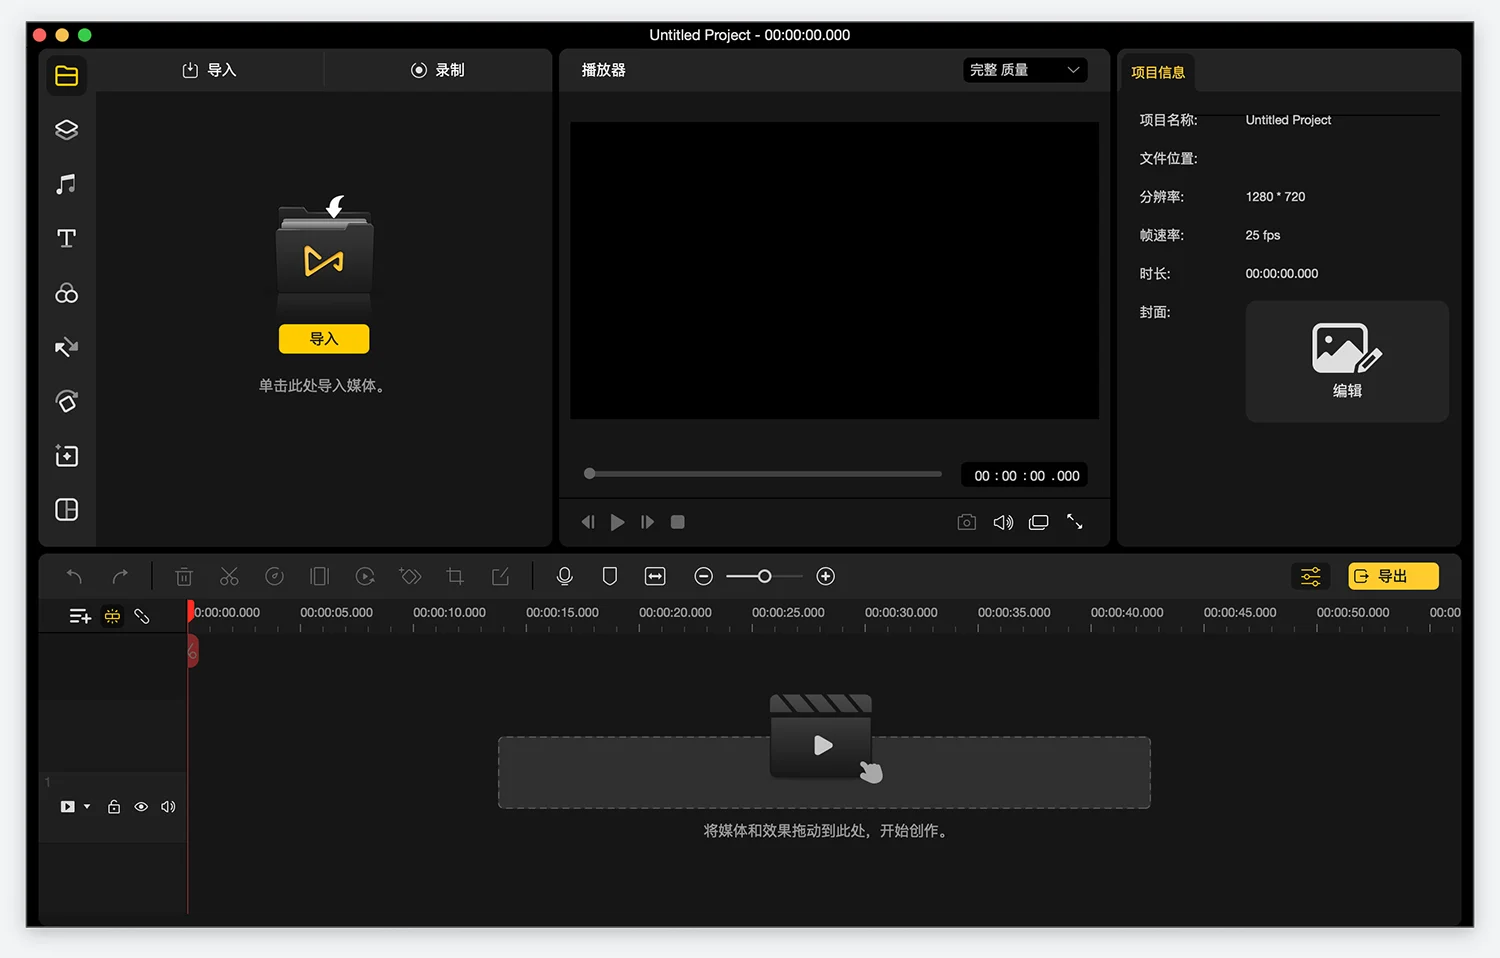Image resolution: width=1500 pixels, height=958 pixels.
Task: Open the Transitions panel in sidebar
Action: pos(66,347)
